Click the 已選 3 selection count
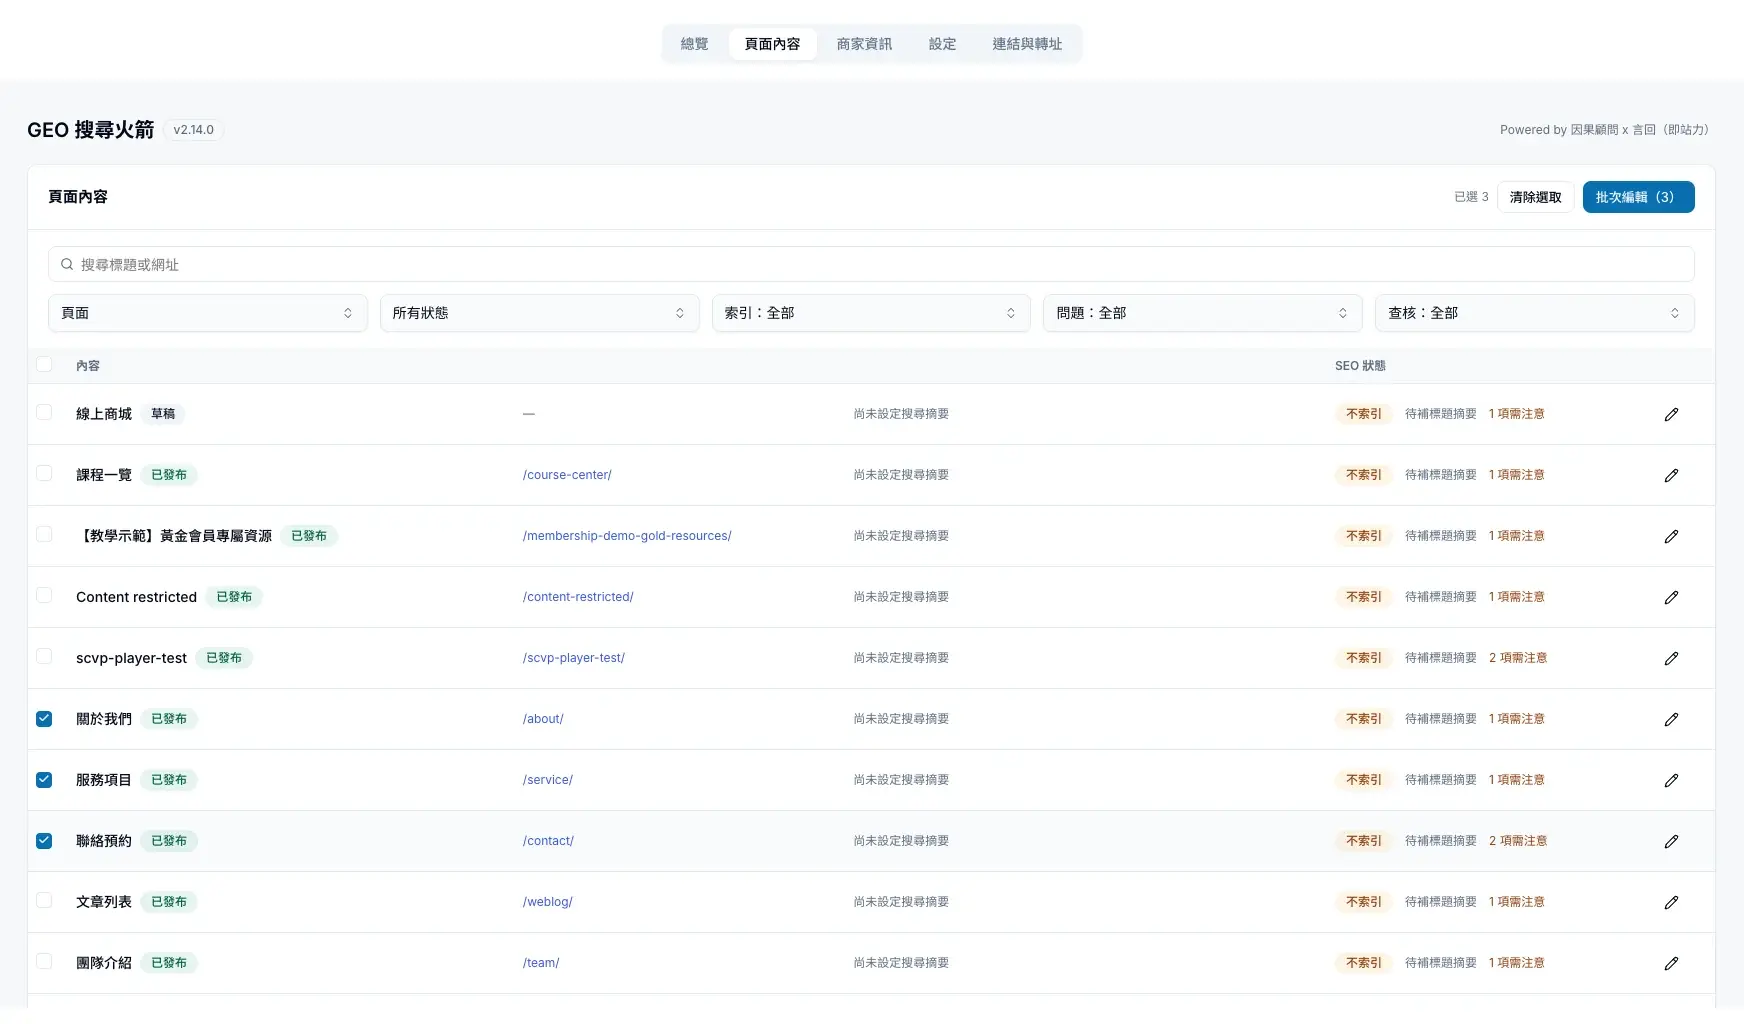The width and height of the screenshot is (1744, 1024). pyautogui.click(x=1471, y=197)
